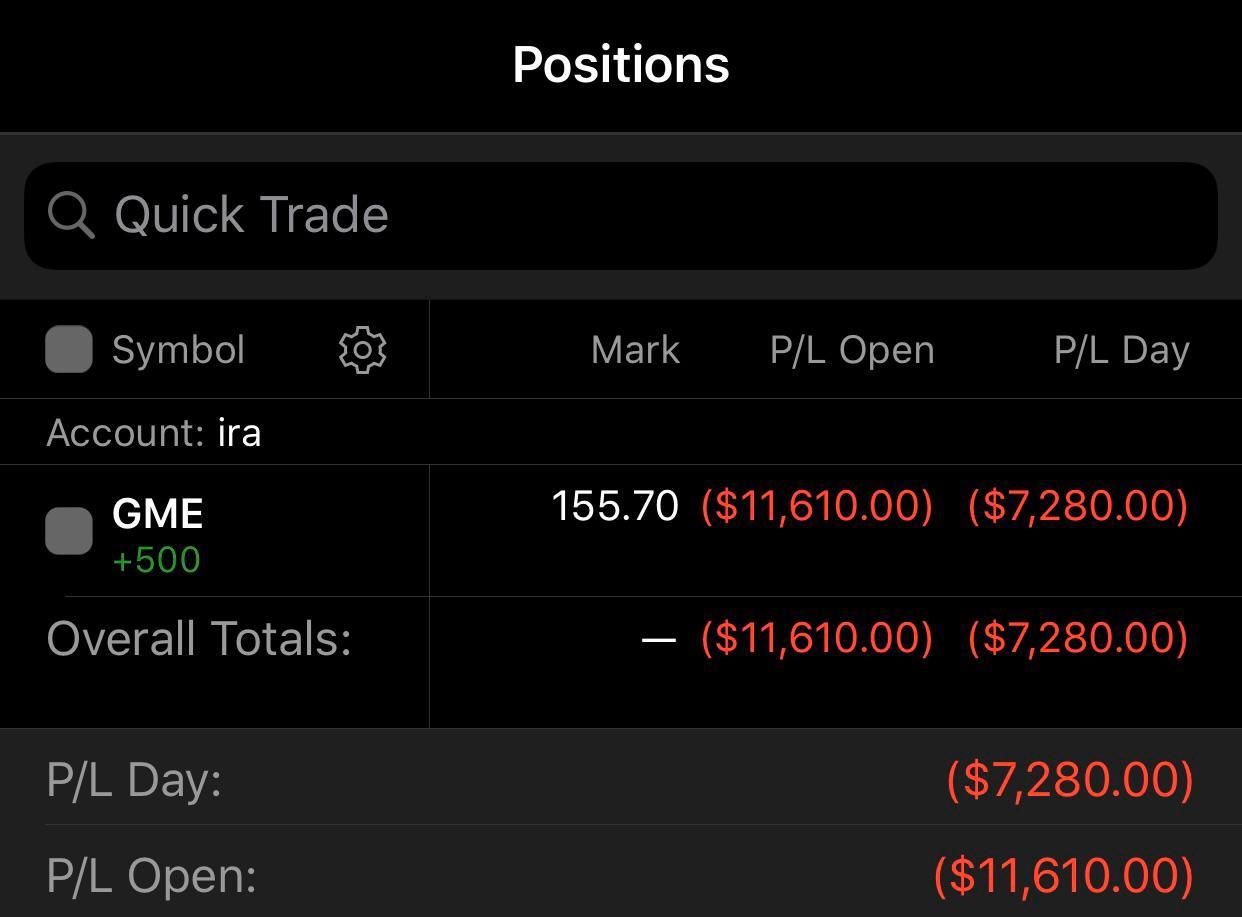Tap the magnifier icon in Quick Trade

tap(71, 215)
